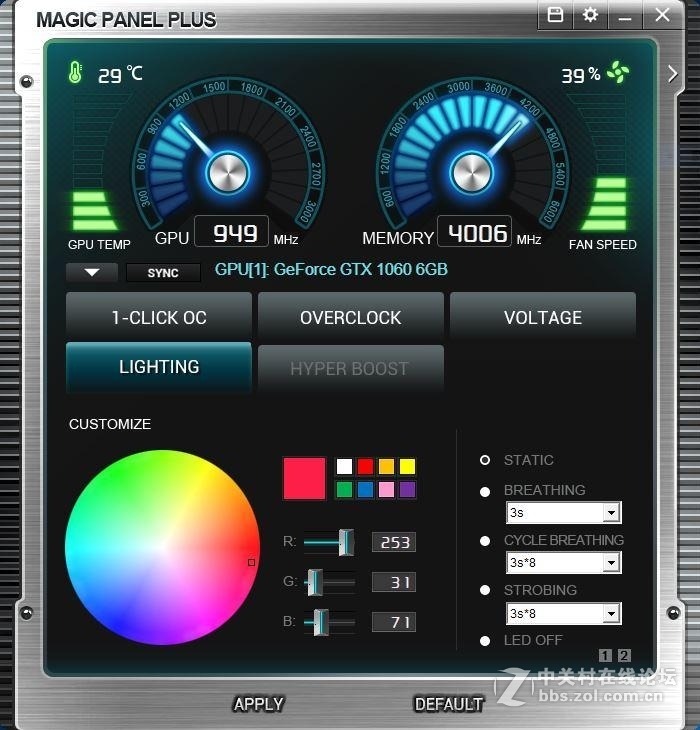Click the R value field showing 253

point(394,542)
